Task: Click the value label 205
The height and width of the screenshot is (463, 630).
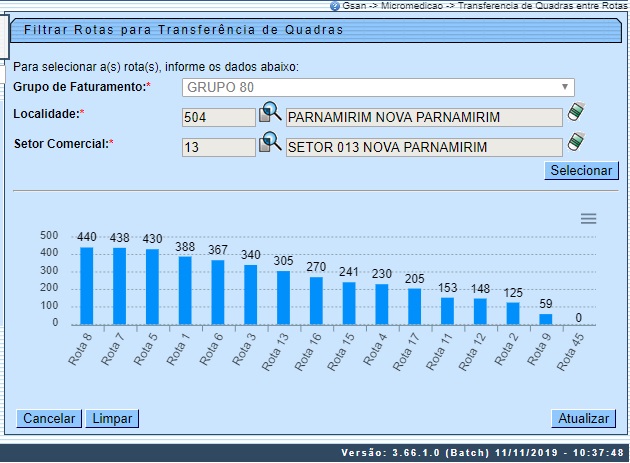Action: pyautogui.click(x=415, y=279)
